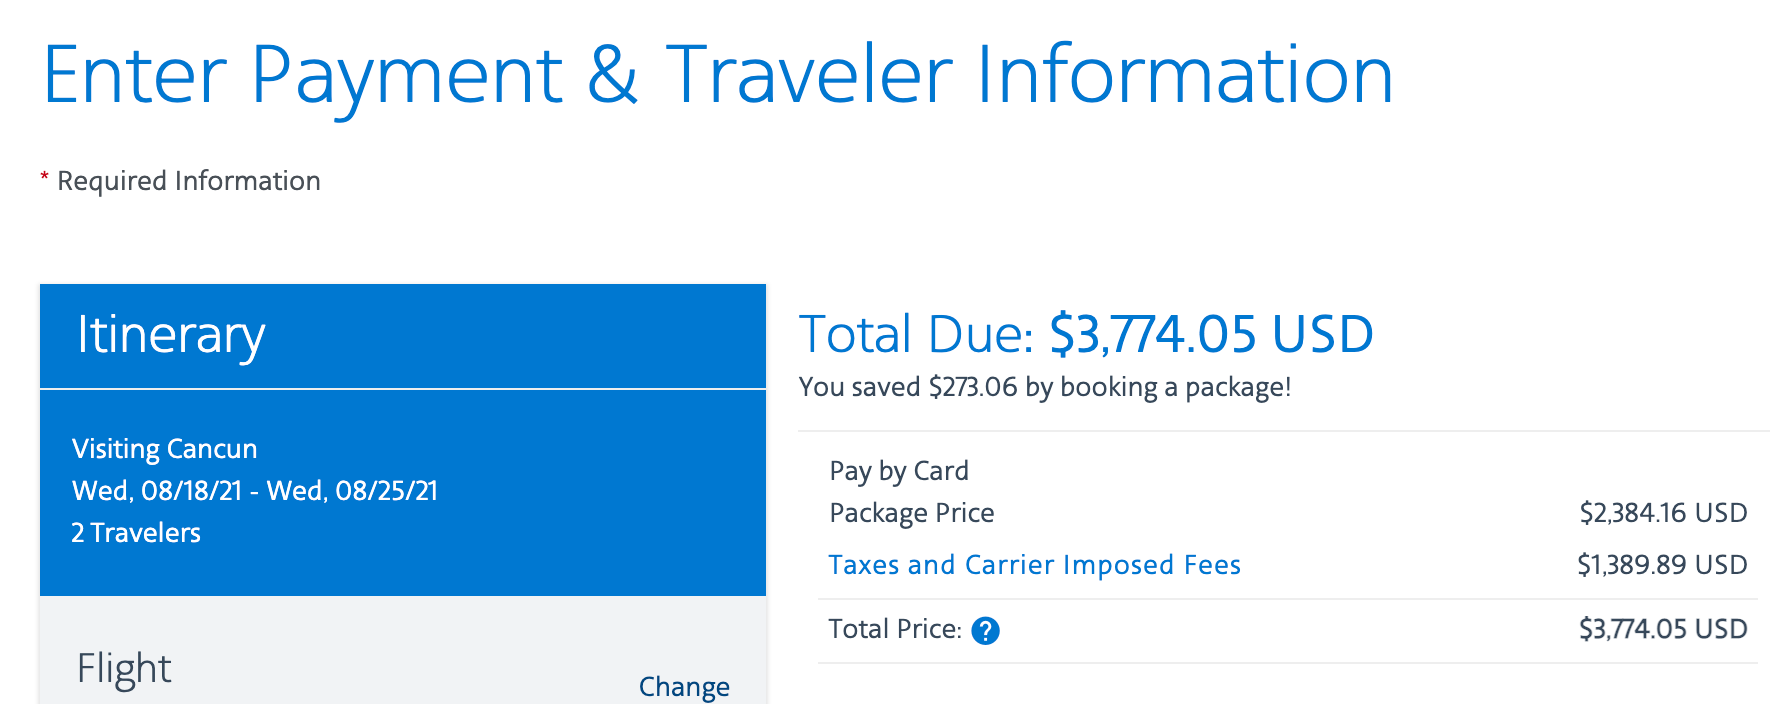Click the question mark beside Total Price
Image resolution: width=1770 pixels, height=704 pixels.
985,630
